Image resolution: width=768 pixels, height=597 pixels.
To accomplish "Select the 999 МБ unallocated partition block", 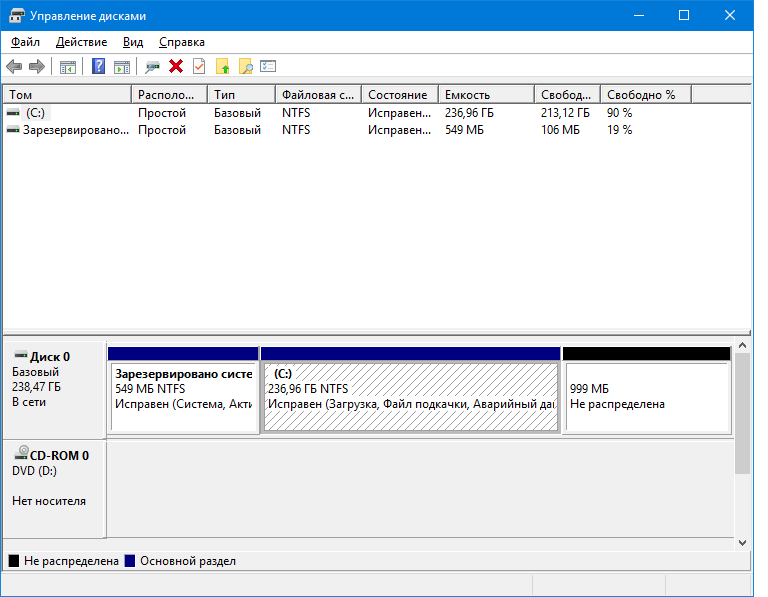I will (646, 396).
